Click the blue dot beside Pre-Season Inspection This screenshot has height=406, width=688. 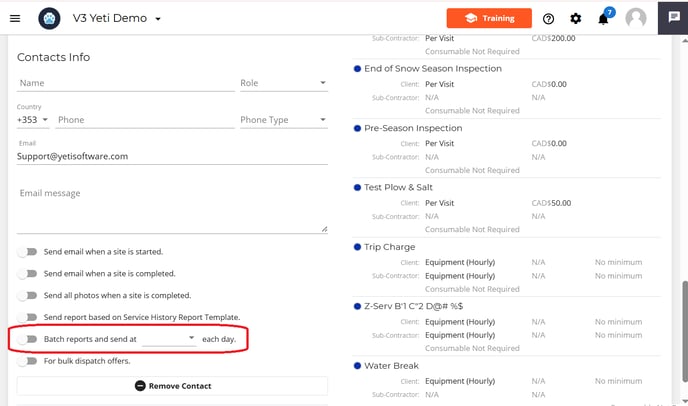point(357,128)
